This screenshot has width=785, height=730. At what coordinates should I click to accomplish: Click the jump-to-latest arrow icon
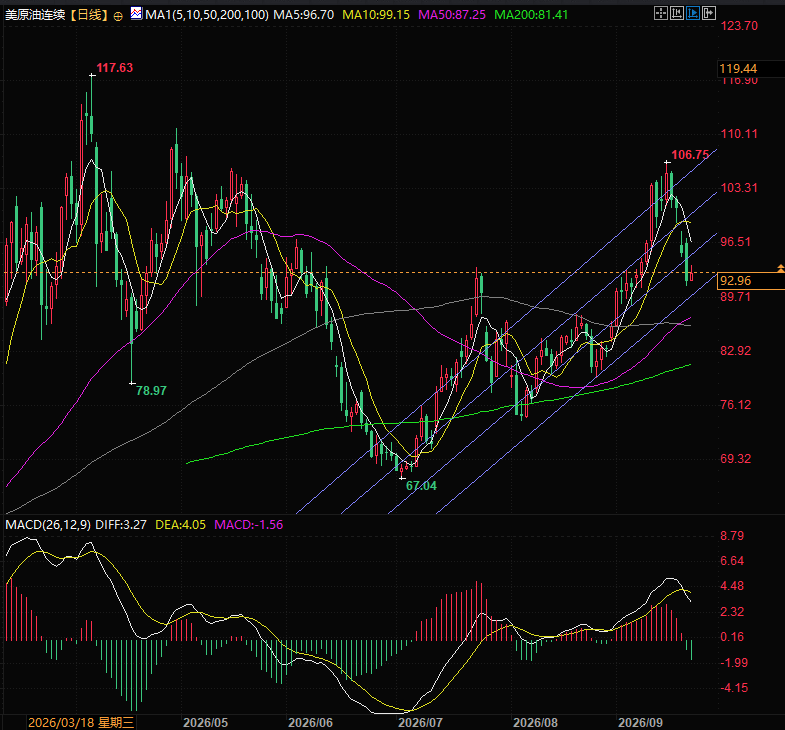709,13
